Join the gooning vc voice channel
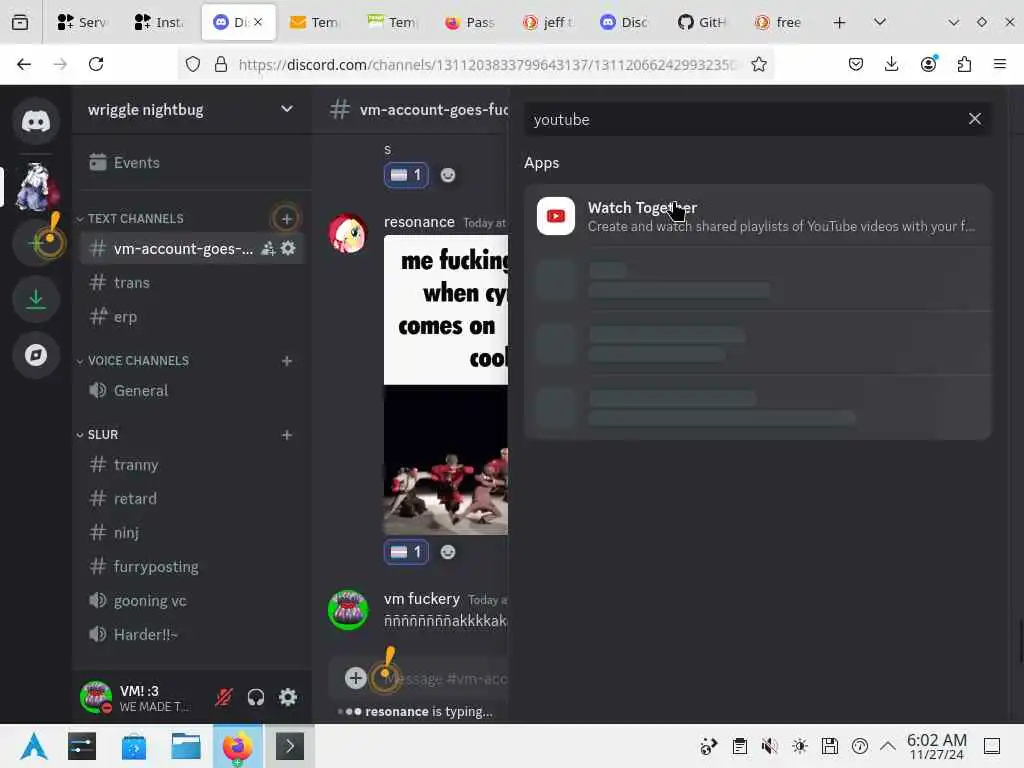The image size is (1024, 768). (x=191, y=601)
